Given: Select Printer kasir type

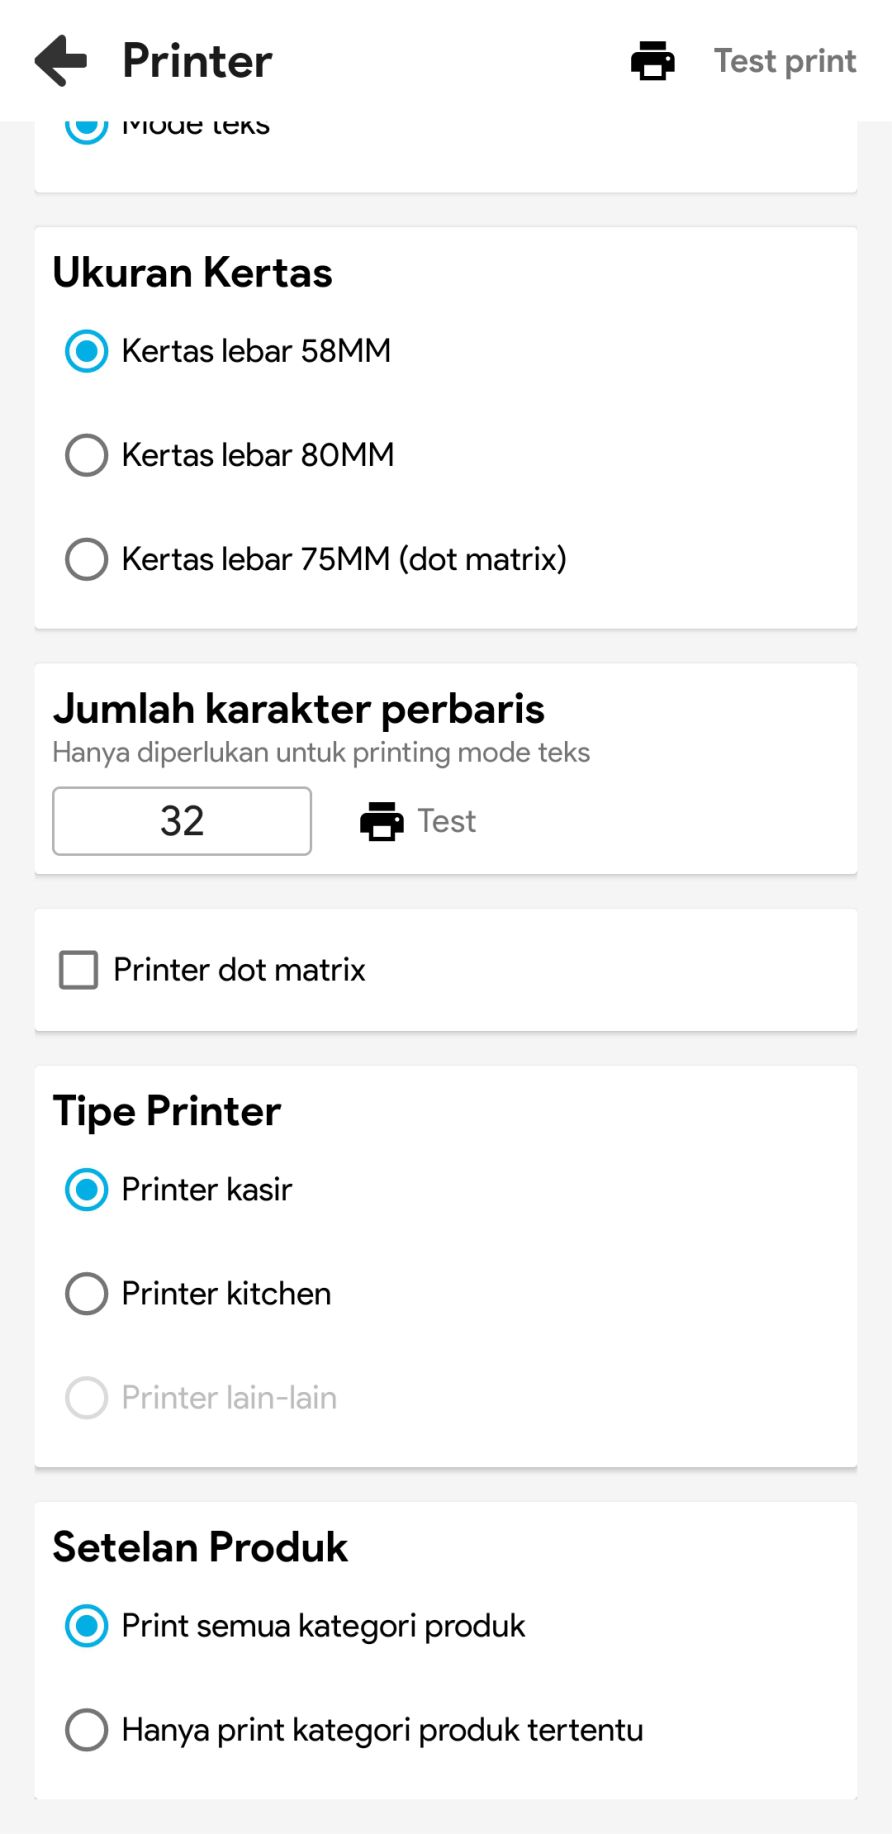Looking at the screenshot, I should tap(87, 1190).
